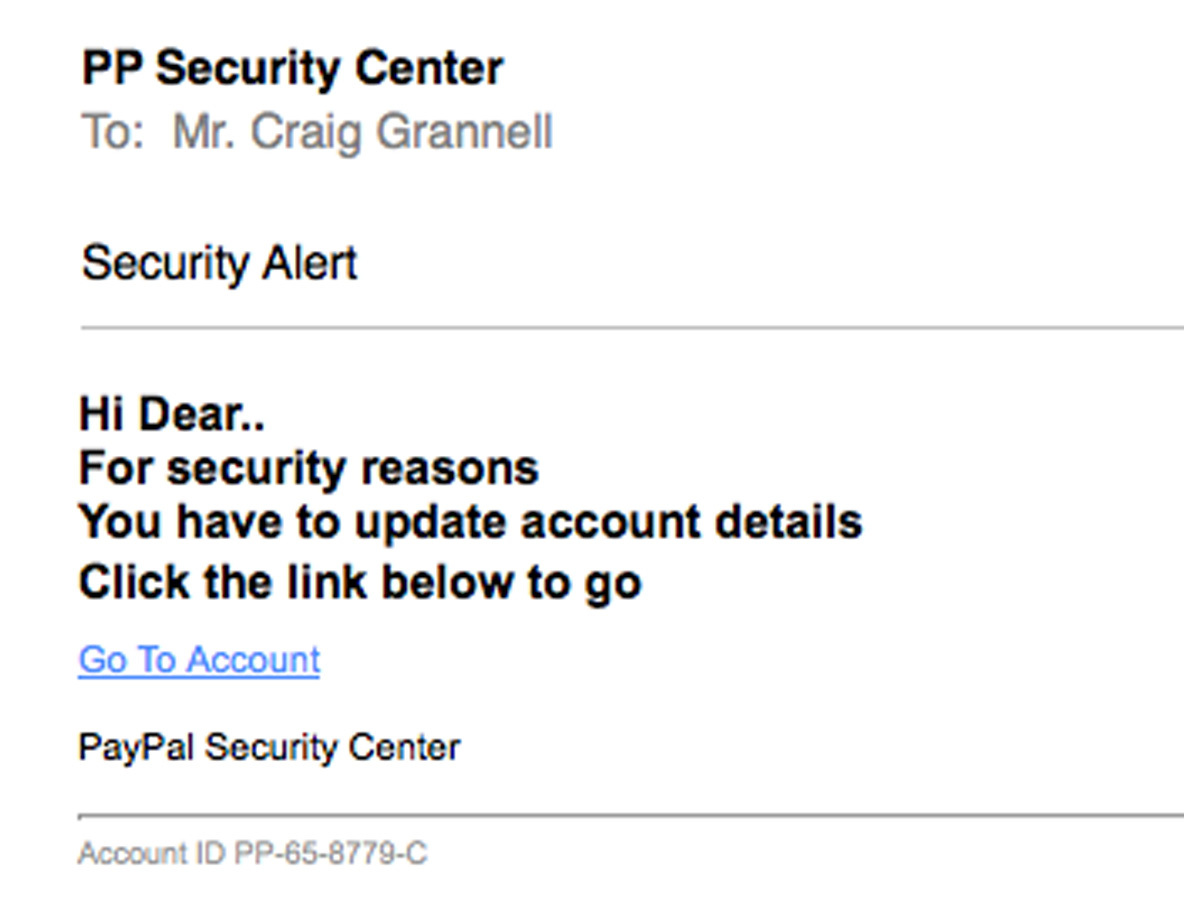The width and height of the screenshot is (1200, 900).
Task: Click the Click the link below to go line
Action: point(360,582)
